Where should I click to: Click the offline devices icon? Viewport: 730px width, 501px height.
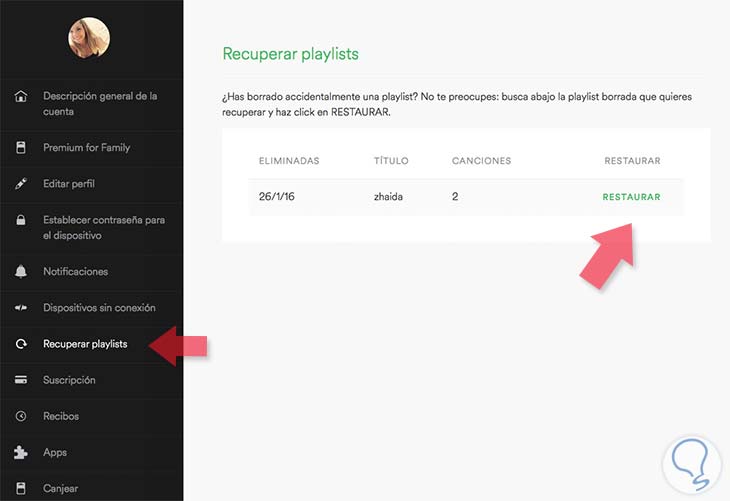21,308
